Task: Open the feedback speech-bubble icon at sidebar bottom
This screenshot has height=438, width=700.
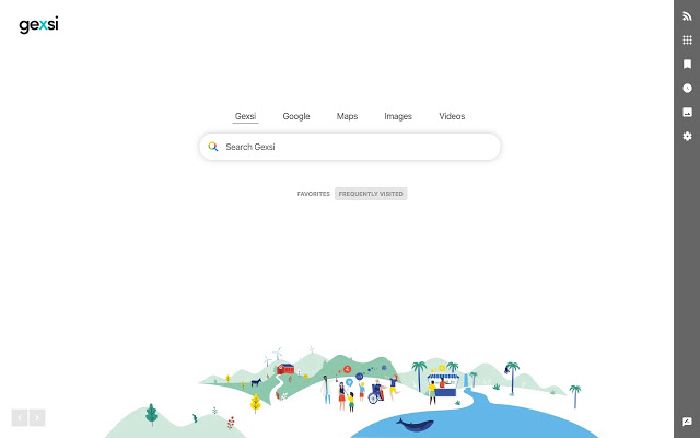Action: click(x=687, y=421)
